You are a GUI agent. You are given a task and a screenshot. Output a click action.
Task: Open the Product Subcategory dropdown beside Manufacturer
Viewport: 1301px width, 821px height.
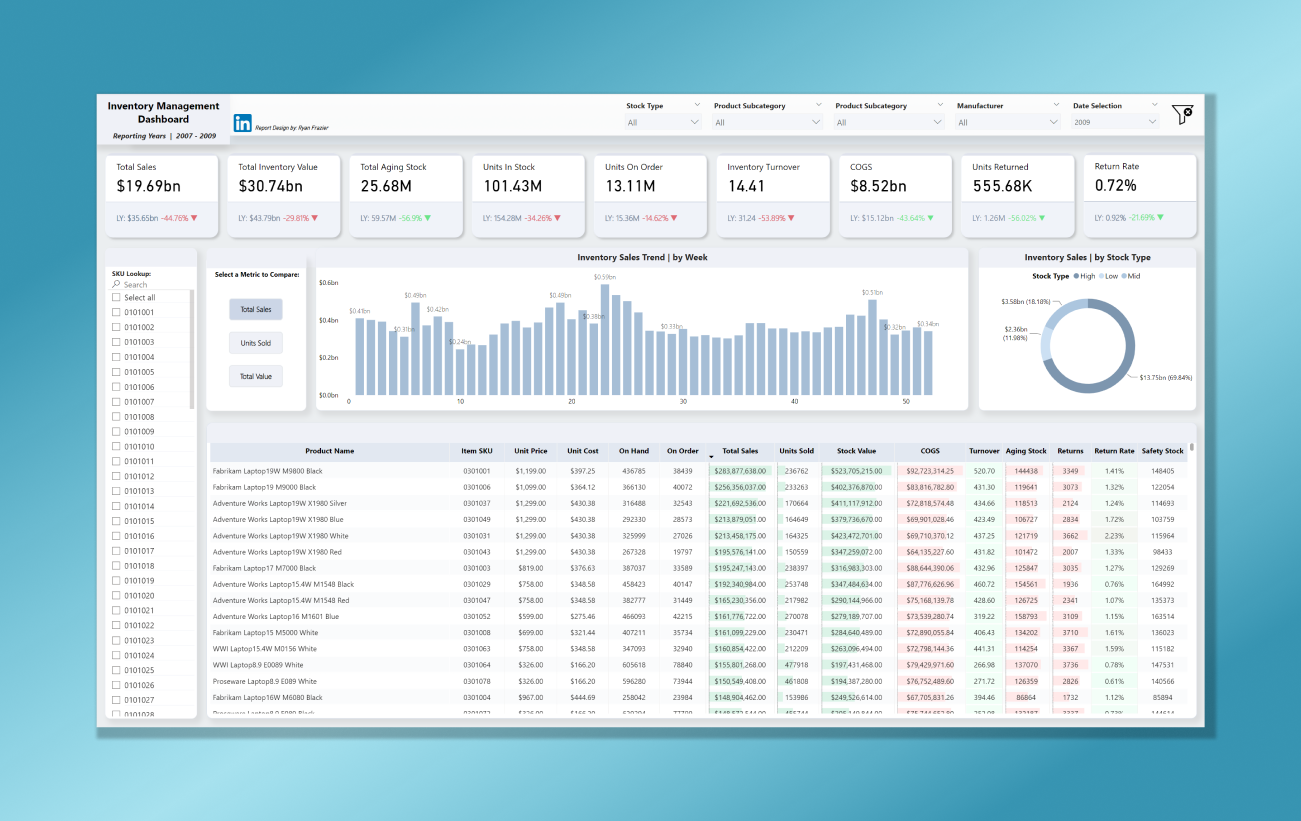tap(889, 122)
